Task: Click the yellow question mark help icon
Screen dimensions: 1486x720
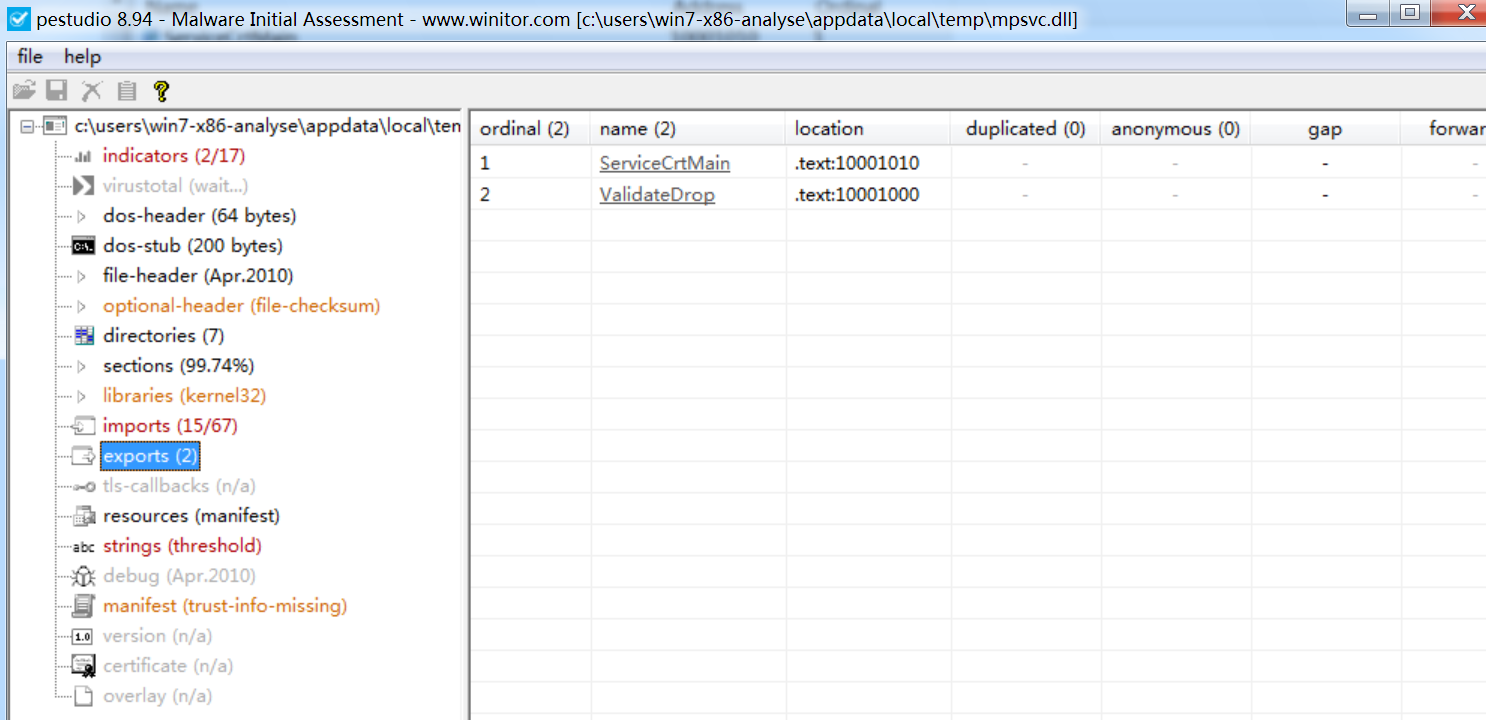Action: [160, 91]
